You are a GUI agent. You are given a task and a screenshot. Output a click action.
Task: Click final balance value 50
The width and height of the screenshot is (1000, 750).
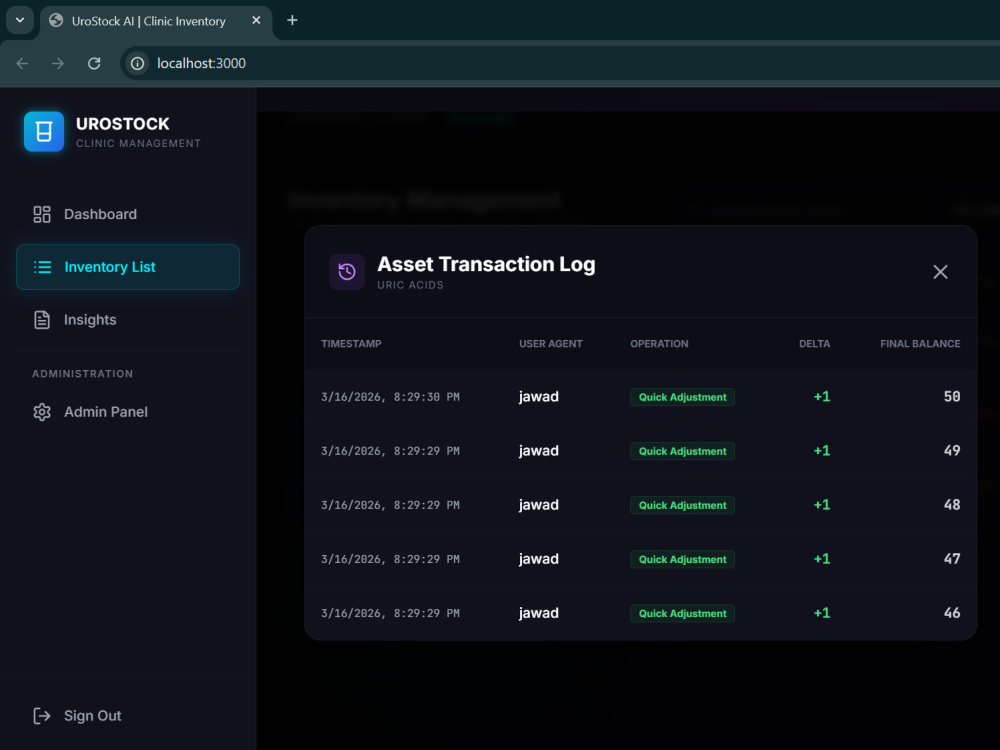[x=952, y=397]
